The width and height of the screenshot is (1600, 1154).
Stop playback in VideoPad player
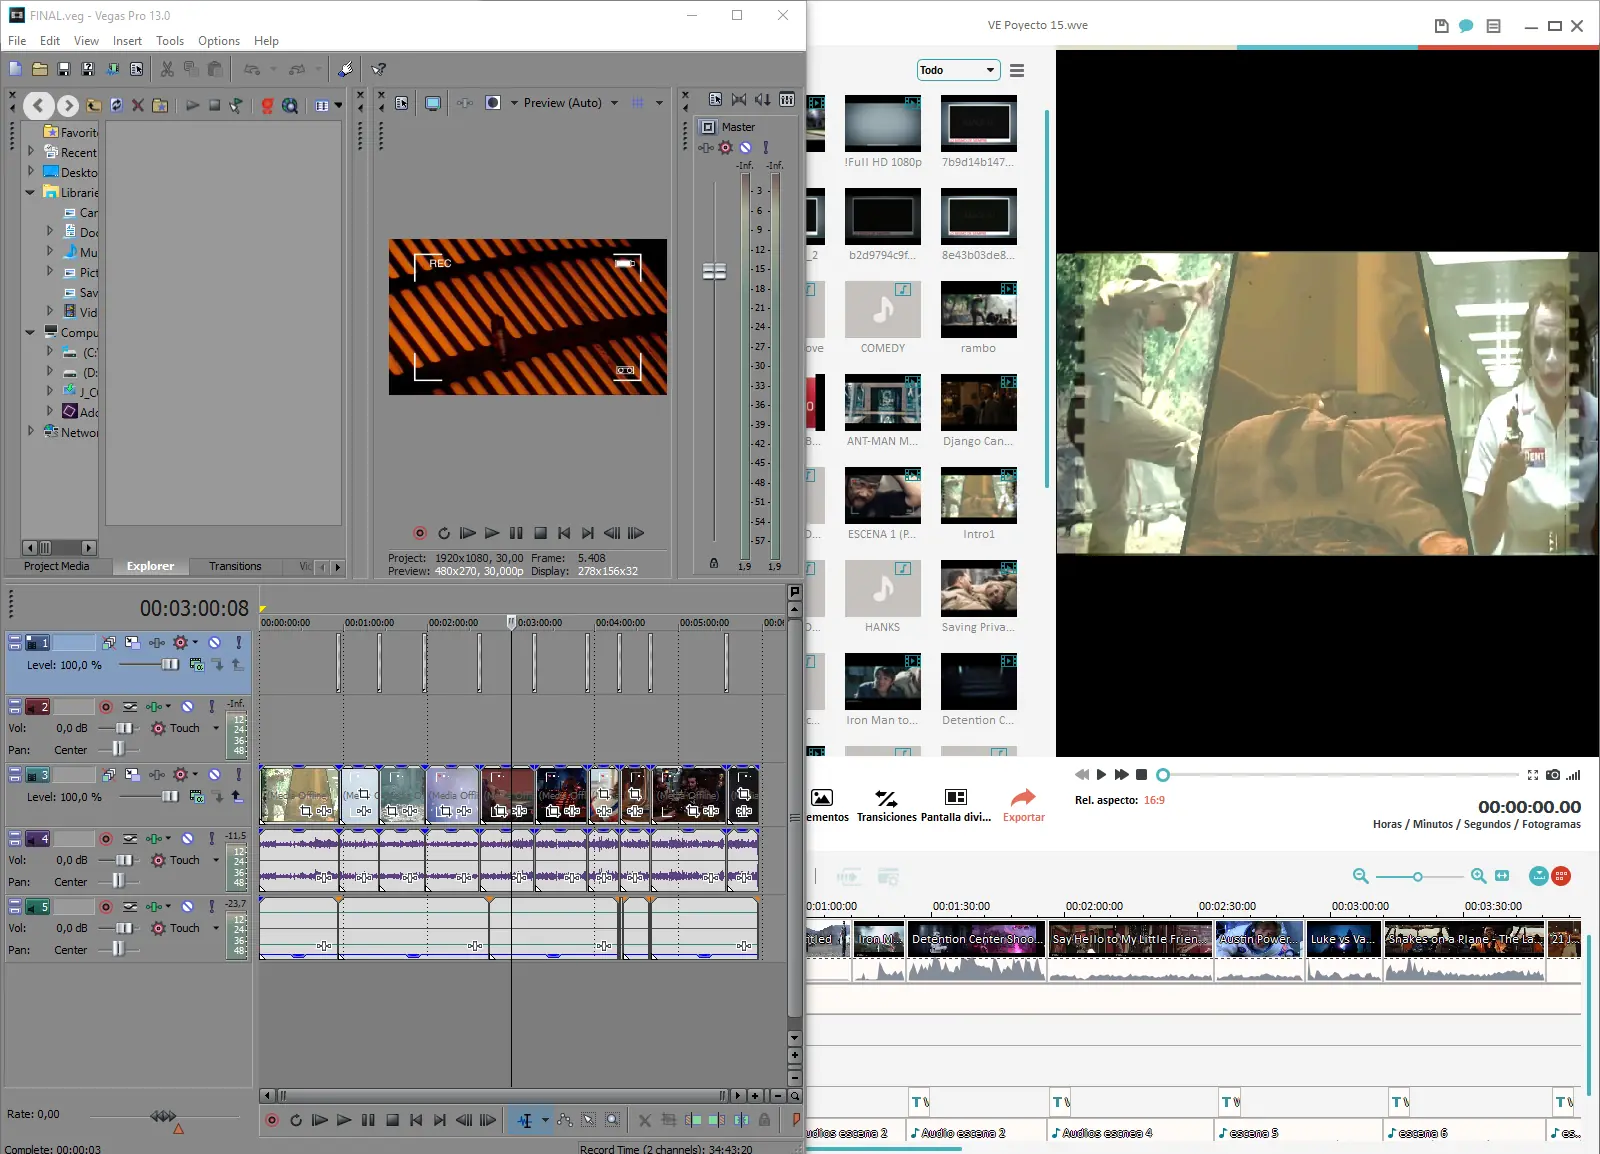1141,775
